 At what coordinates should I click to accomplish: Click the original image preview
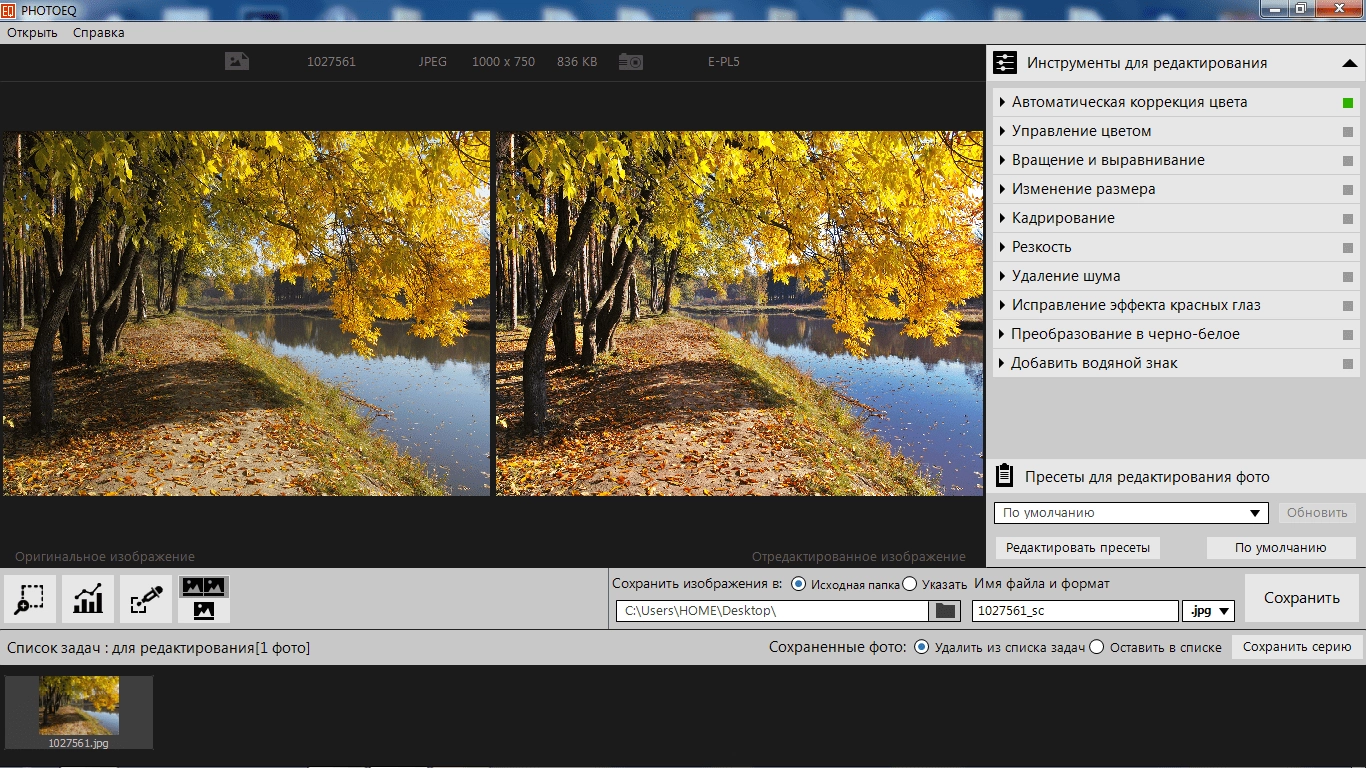click(246, 313)
